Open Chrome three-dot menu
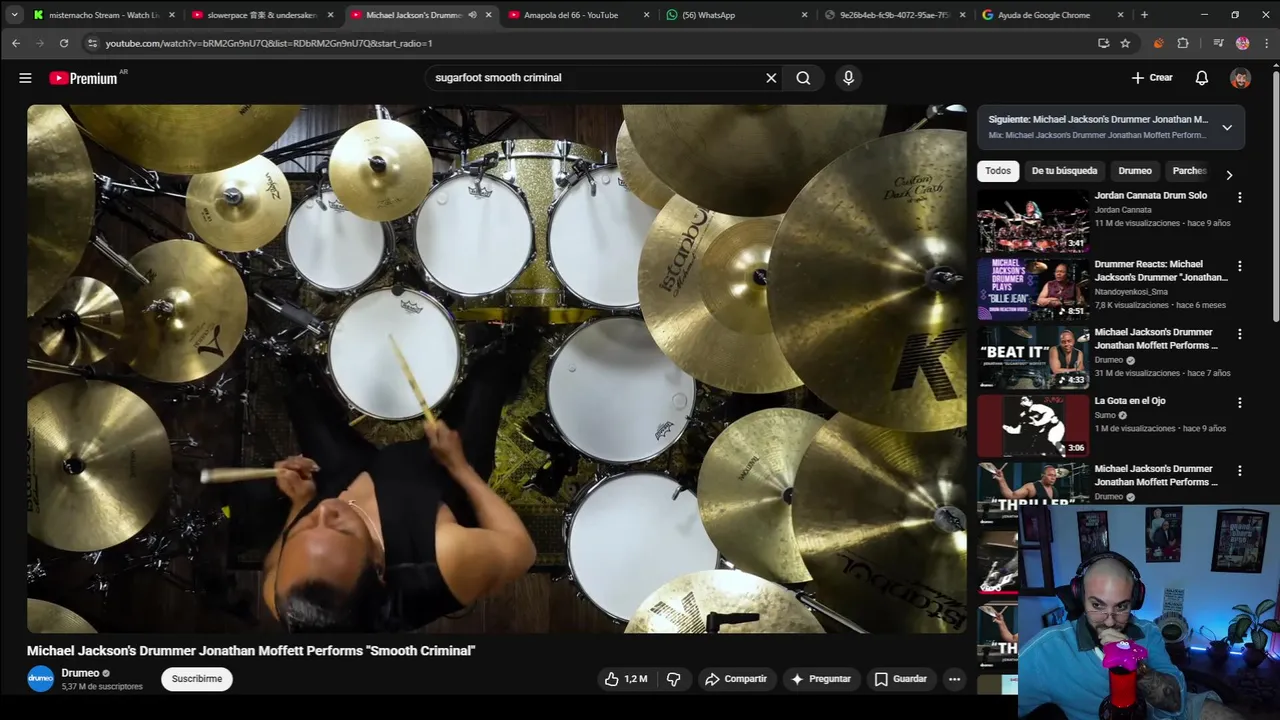Viewport: 1280px width, 720px height. (1267, 43)
